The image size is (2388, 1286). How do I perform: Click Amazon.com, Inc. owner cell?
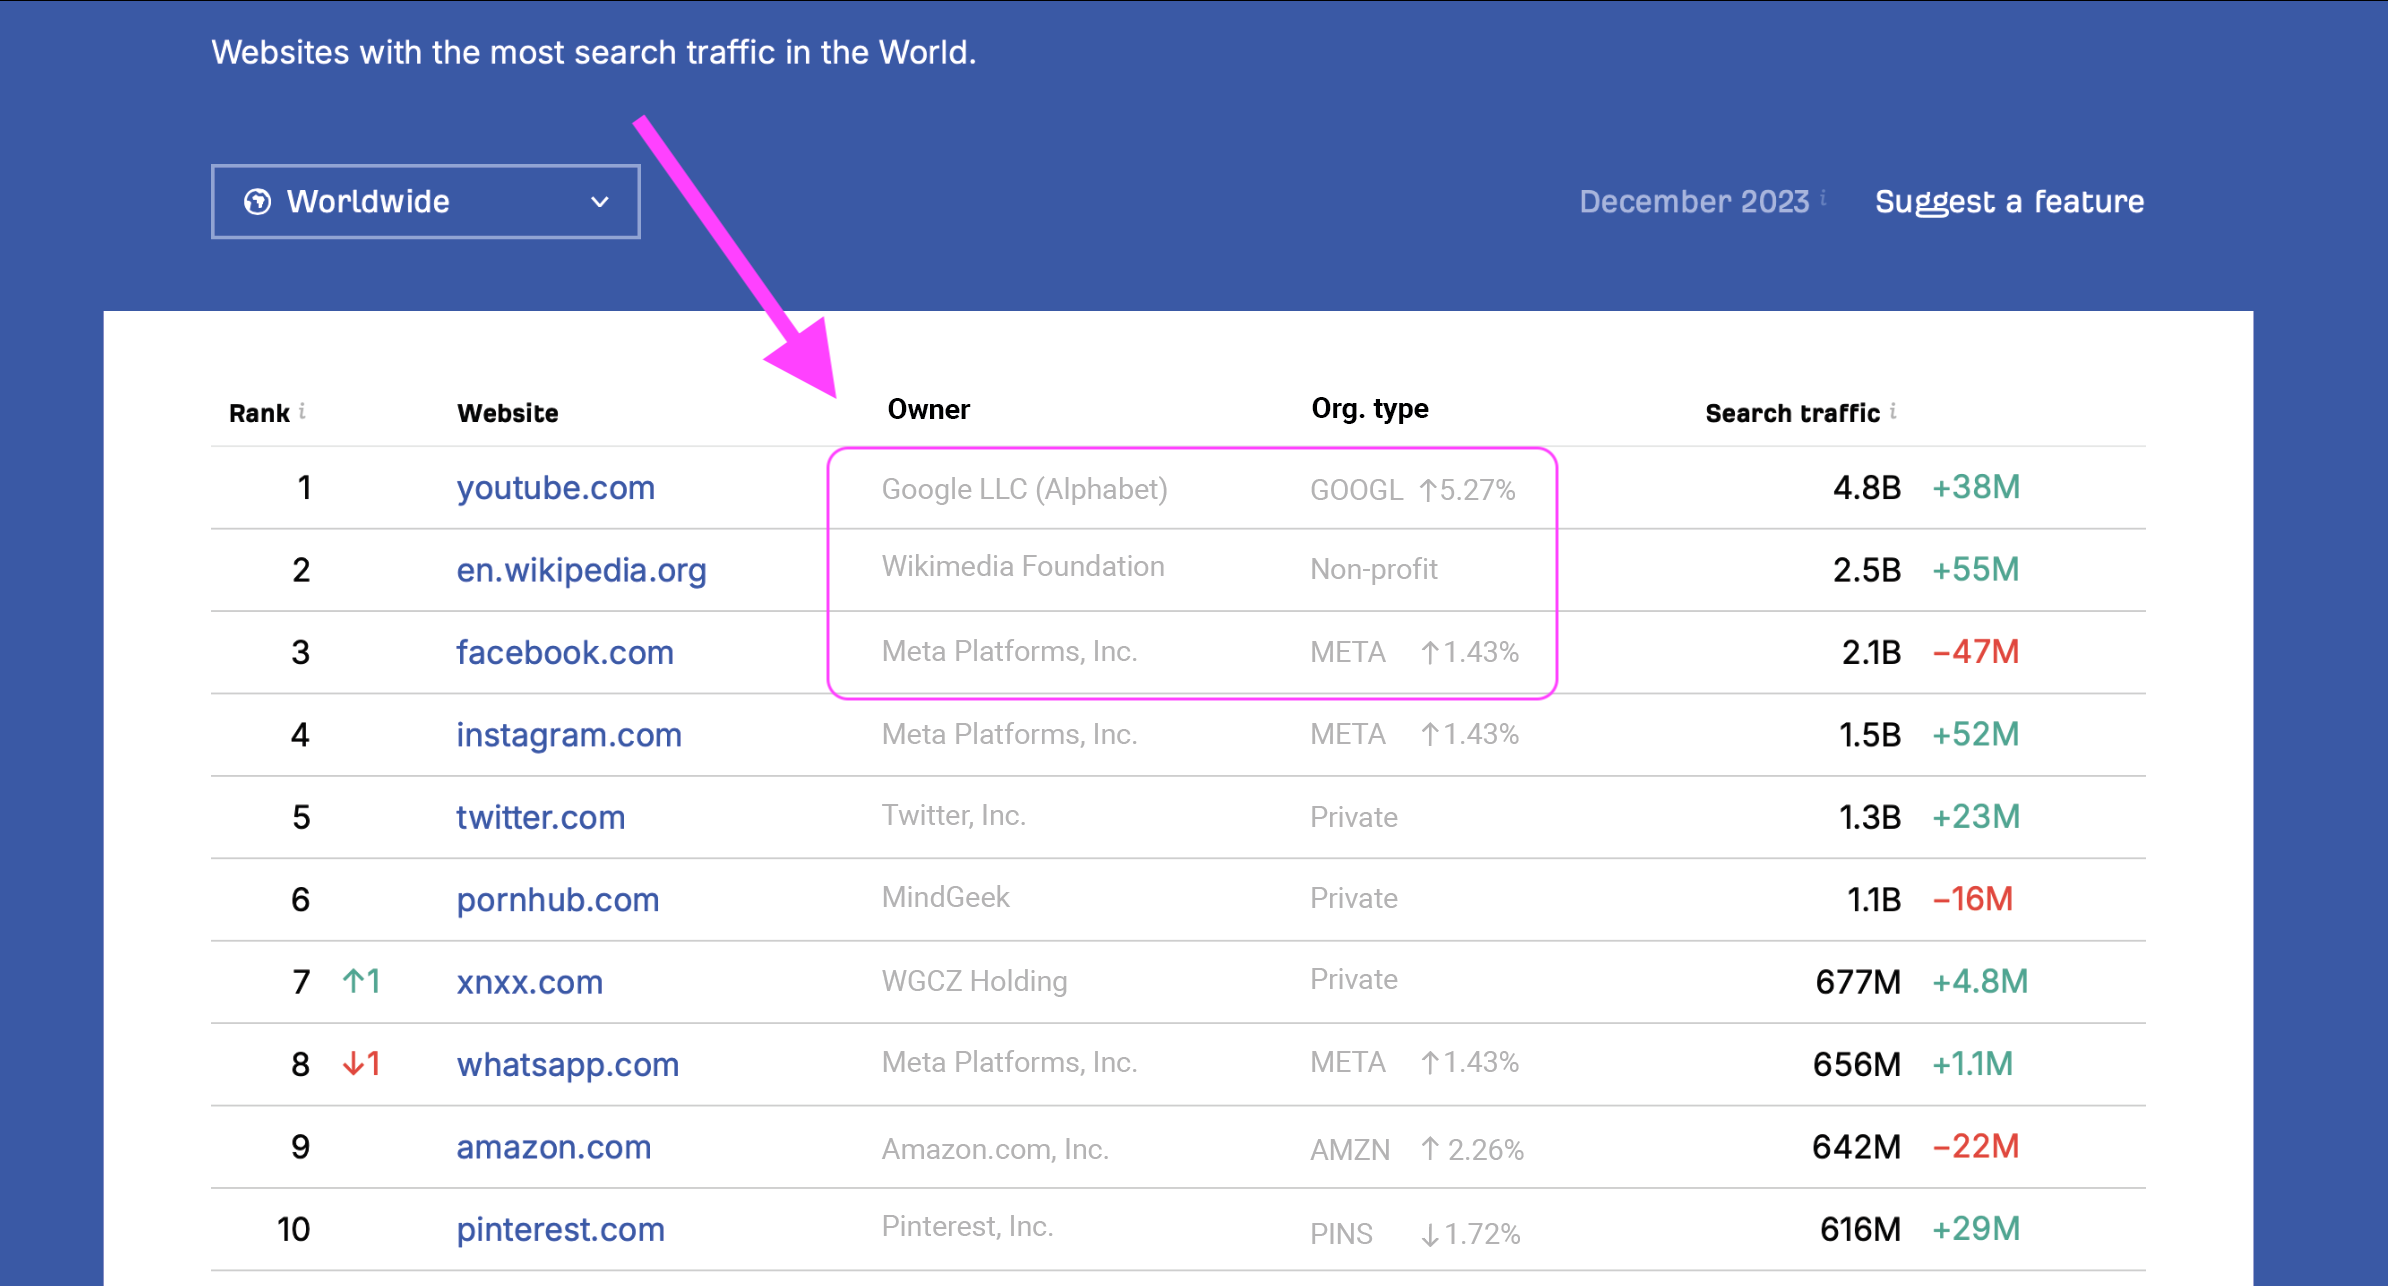[x=995, y=1150]
